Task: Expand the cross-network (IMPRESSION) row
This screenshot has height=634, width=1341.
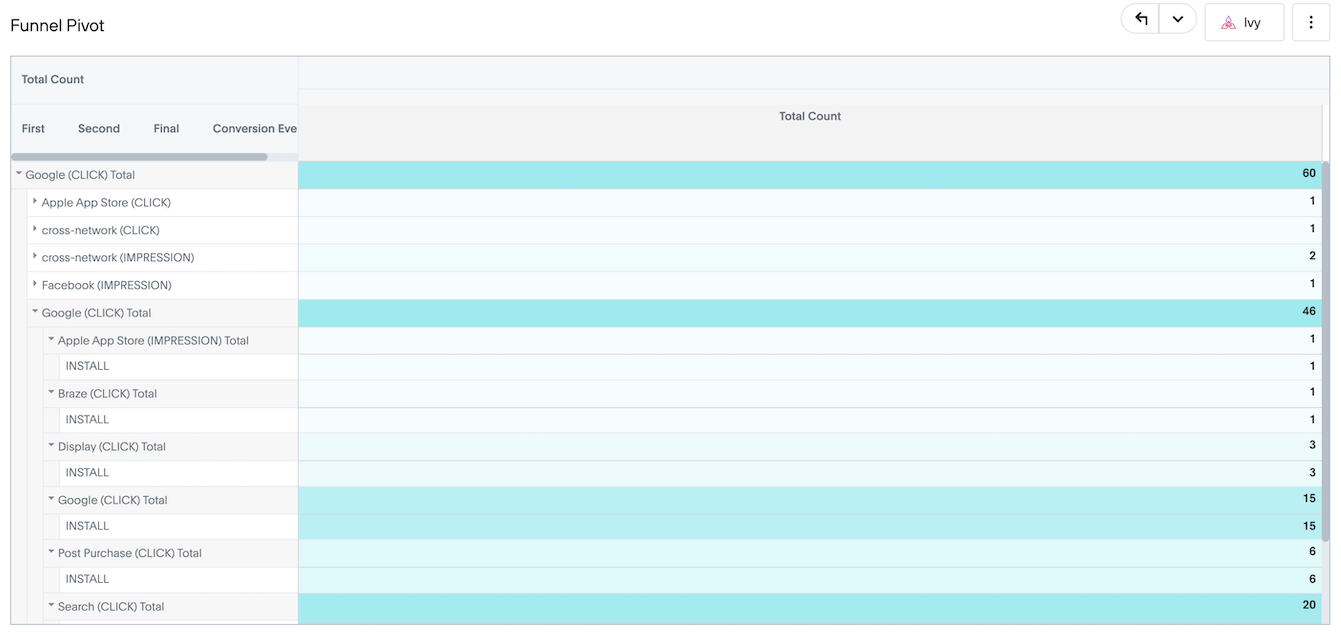Action: tap(35, 257)
